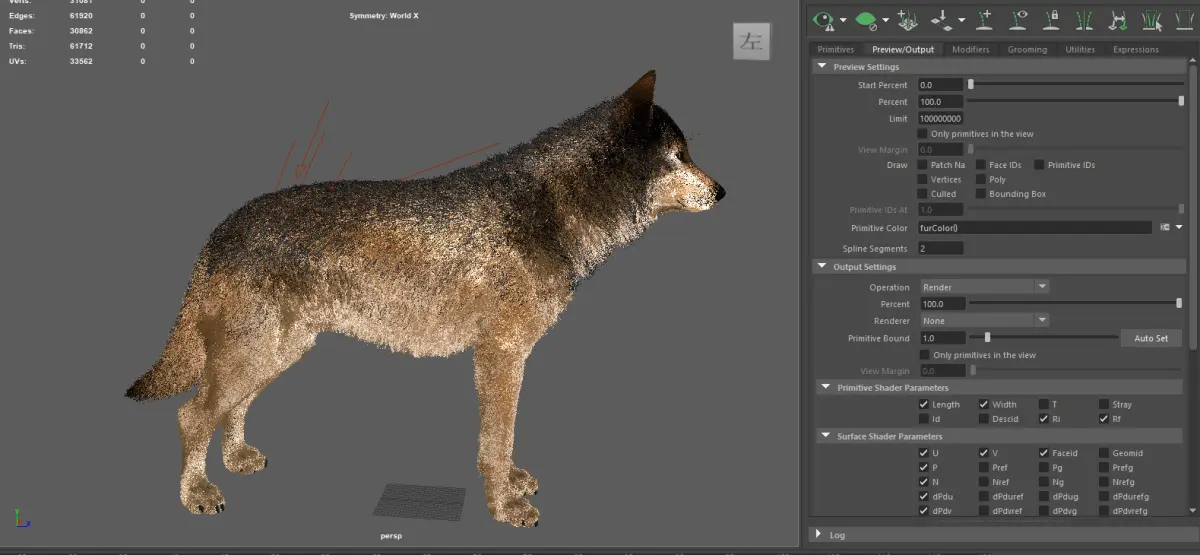
Task: Click the add guides grid icon with plus
Action: 909,18
